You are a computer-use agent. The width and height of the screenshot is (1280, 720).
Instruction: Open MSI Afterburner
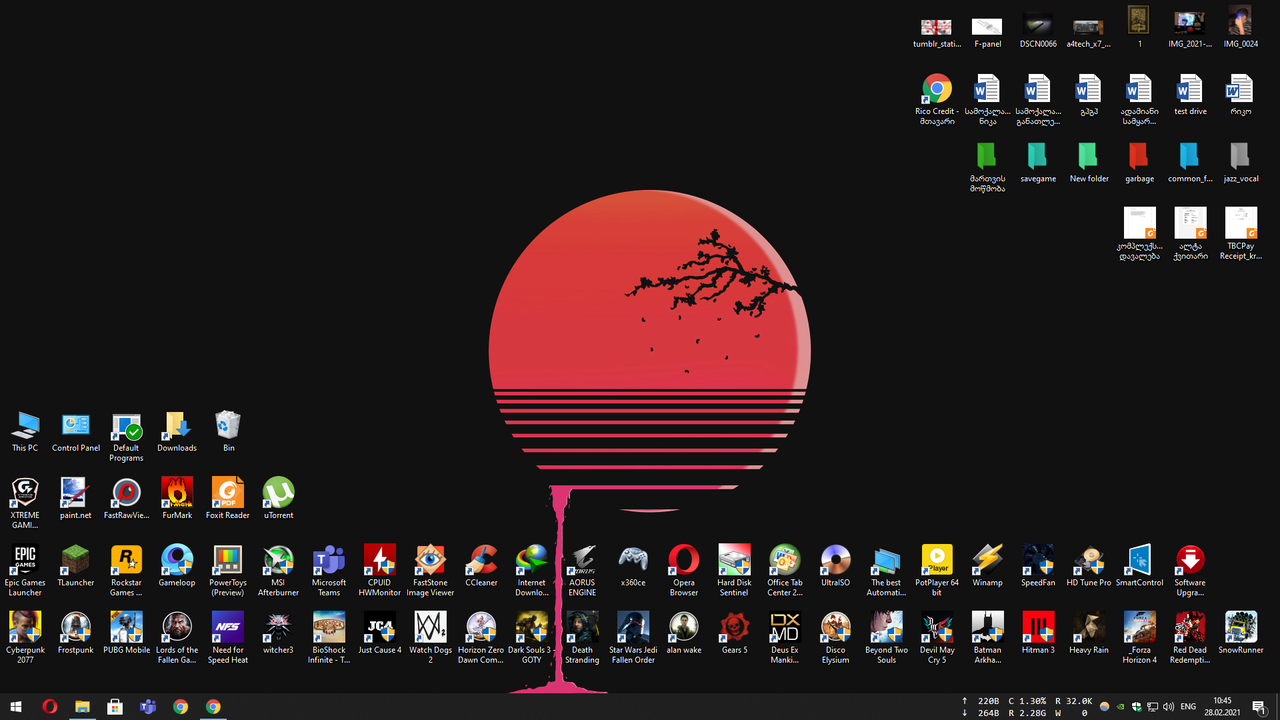[x=278, y=563]
